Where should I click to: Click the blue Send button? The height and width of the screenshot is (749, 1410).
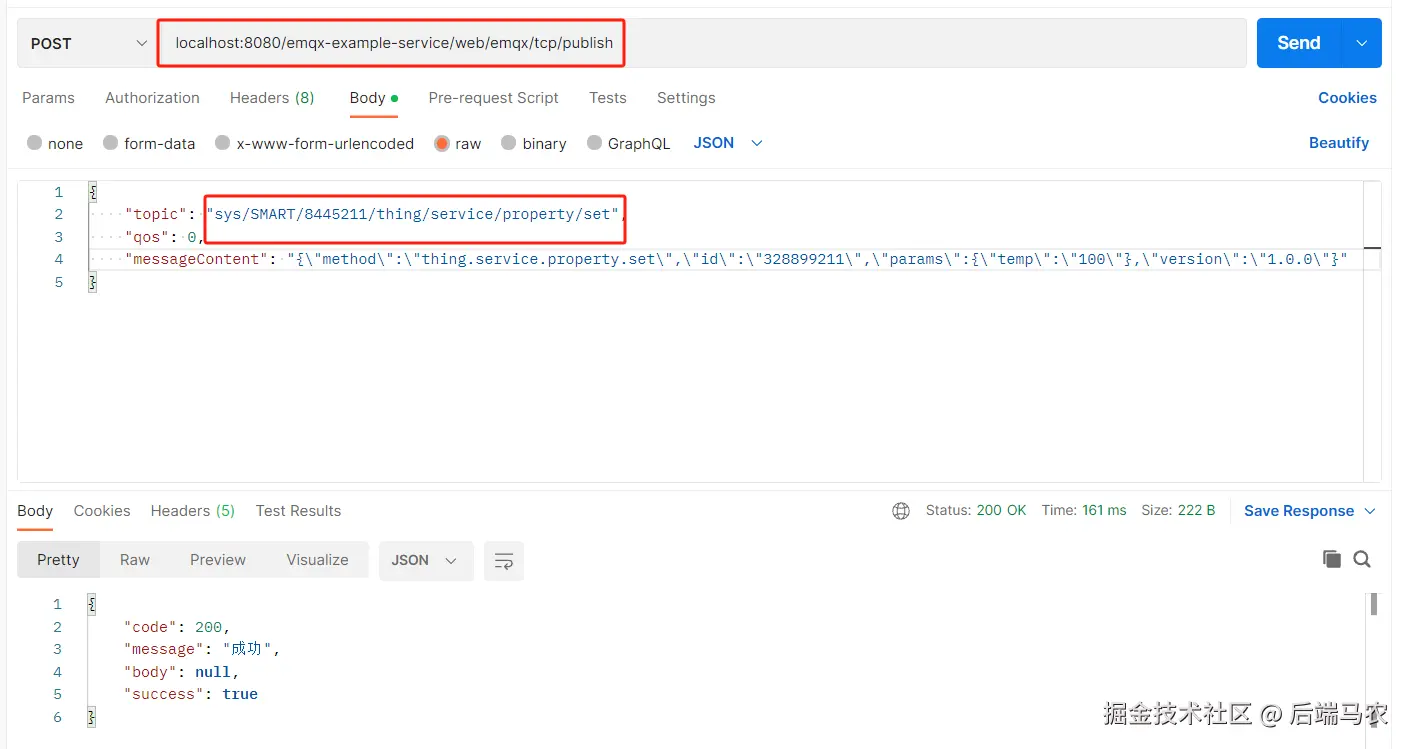point(1298,43)
